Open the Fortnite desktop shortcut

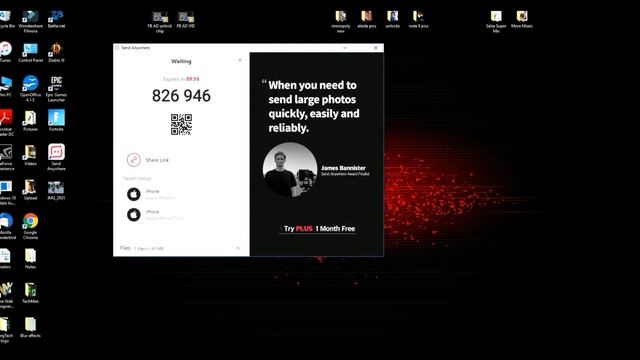point(56,121)
